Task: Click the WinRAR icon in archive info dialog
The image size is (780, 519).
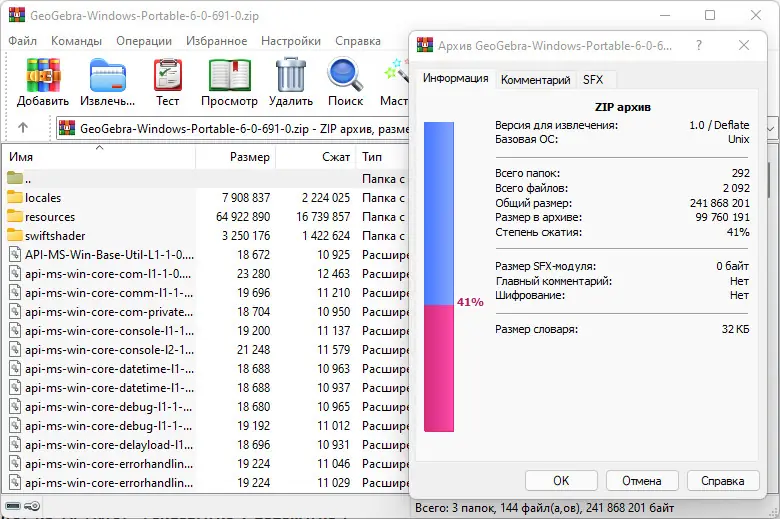Action: click(425, 45)
